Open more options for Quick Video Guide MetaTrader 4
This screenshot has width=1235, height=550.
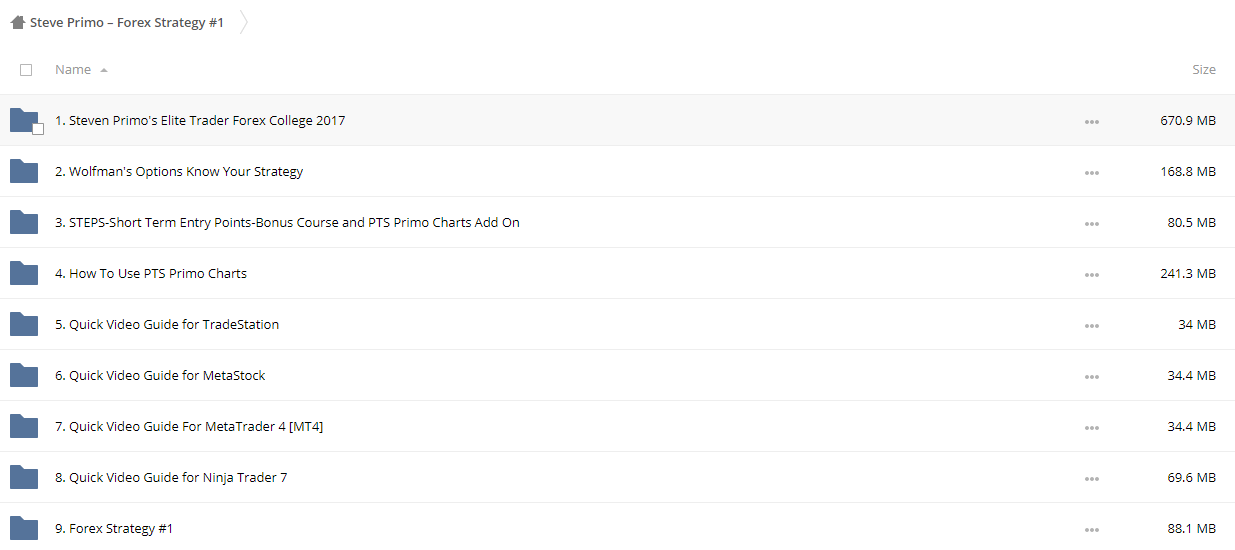click(1091, 428)
